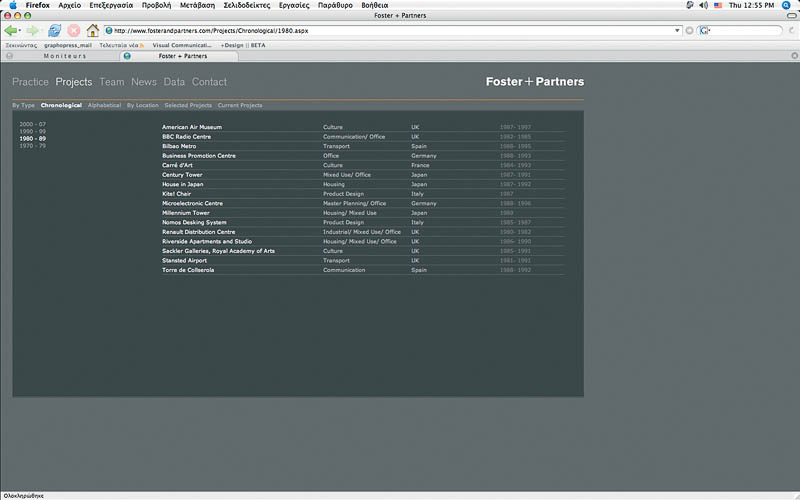Image resolution: width=800 pixels, height=500 pixels.
Task: Open the Apple menu
Action: click(12, 5)
